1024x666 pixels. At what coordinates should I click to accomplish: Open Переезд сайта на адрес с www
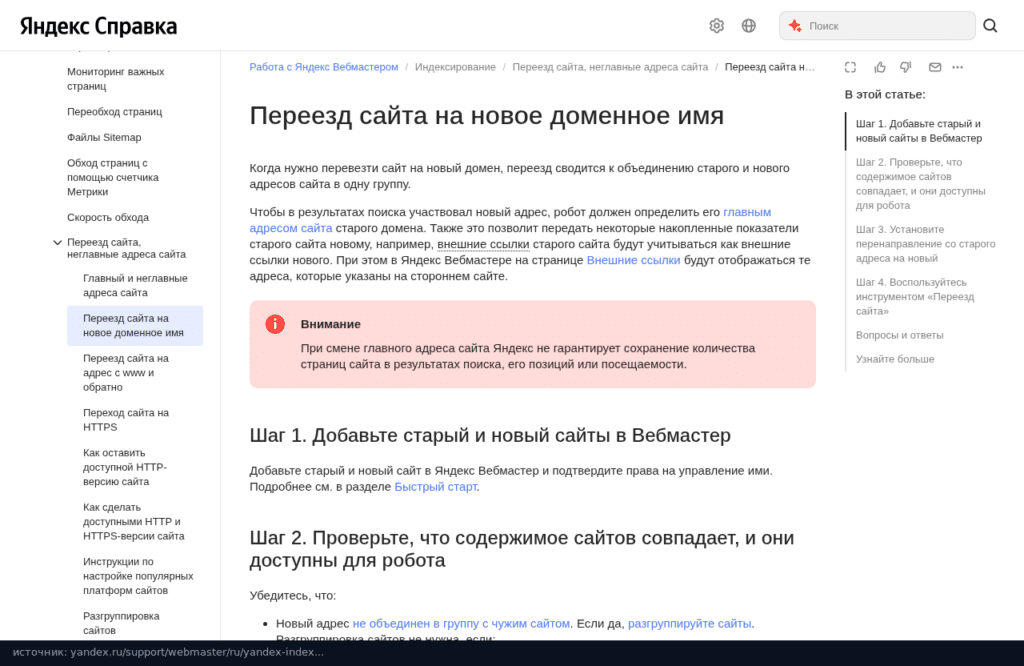125,373
